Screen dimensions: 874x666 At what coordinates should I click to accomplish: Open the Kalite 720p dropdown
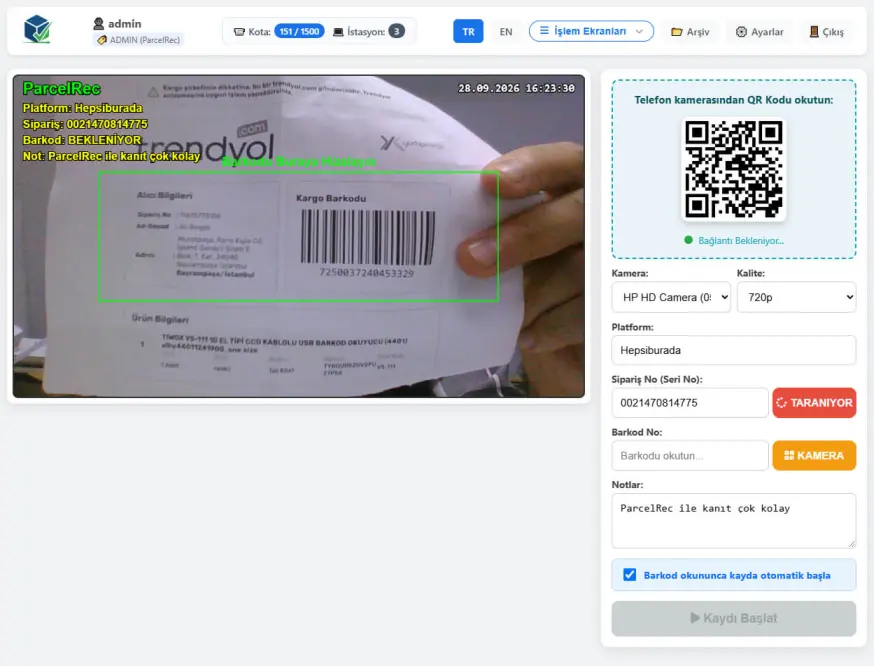(797, 297)
